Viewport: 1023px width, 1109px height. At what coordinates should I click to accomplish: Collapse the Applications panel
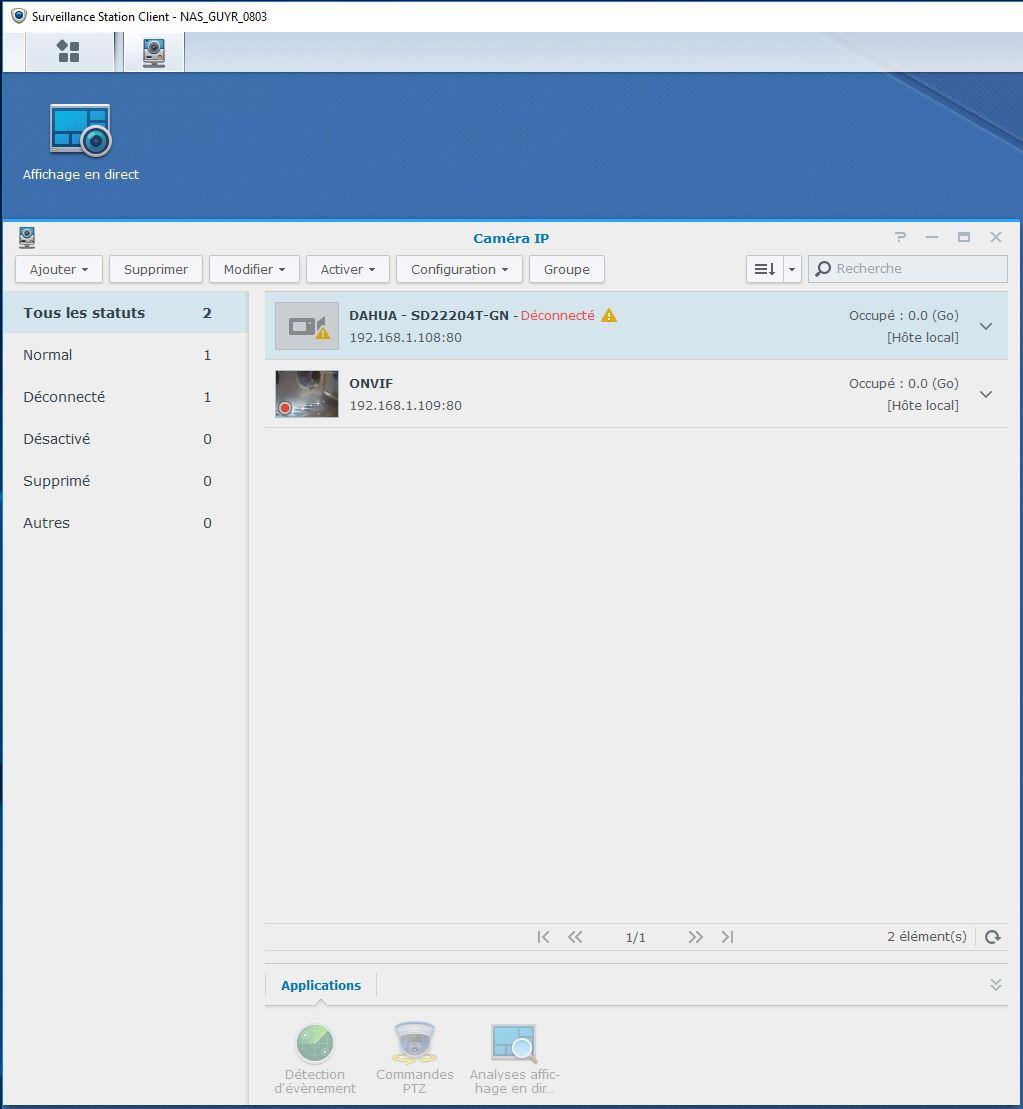click(995, 985)
